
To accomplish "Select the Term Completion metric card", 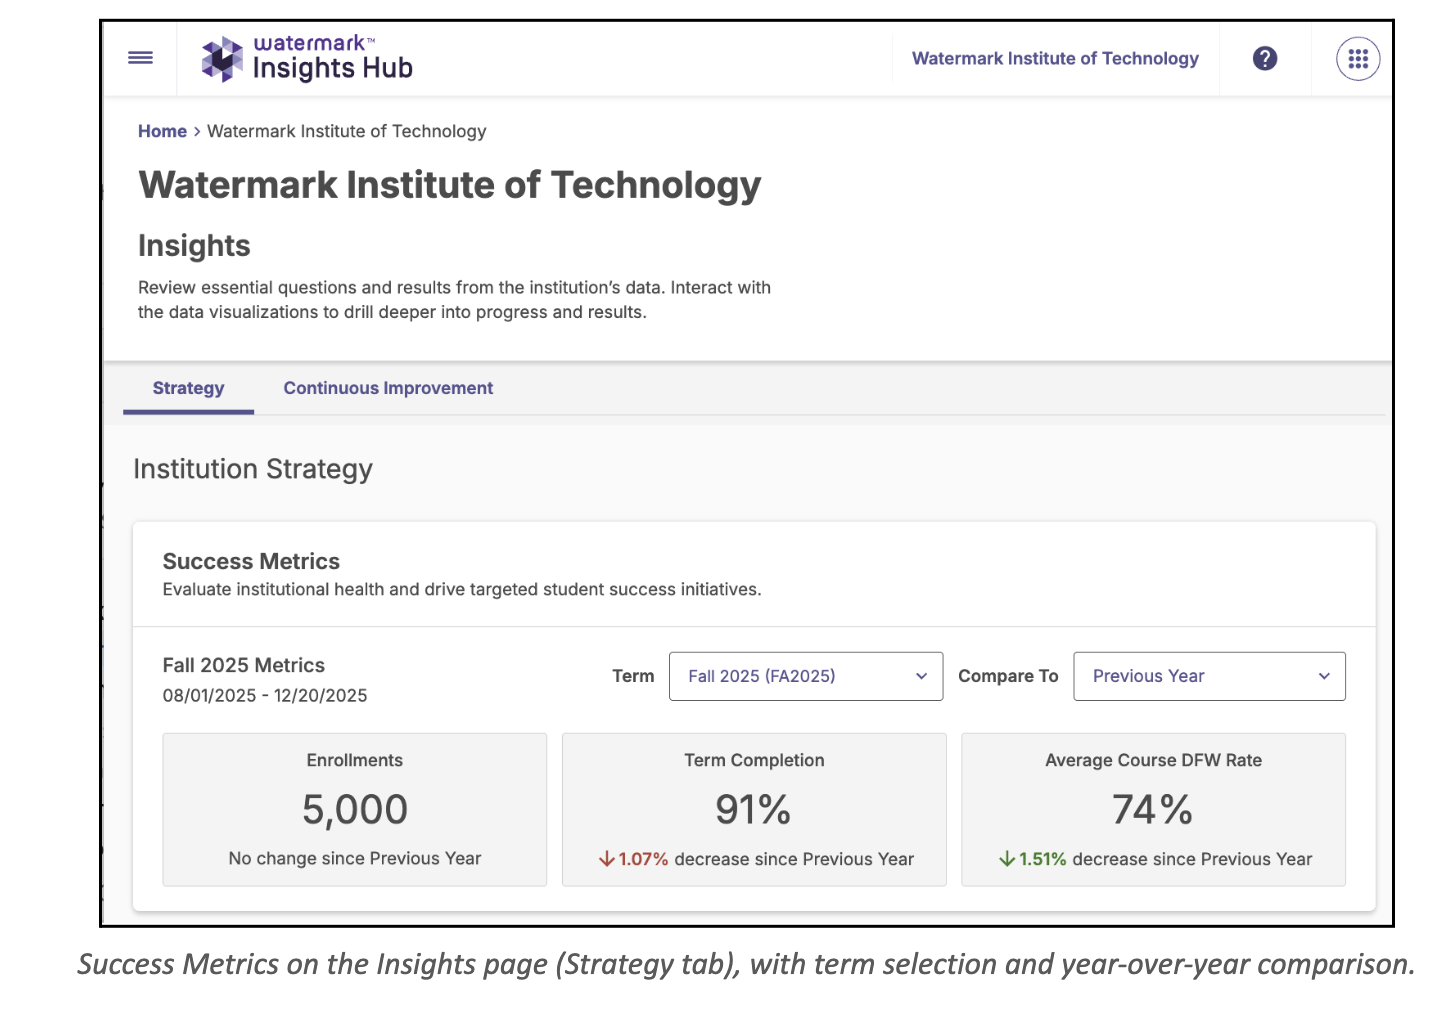I will pyautogui.click(x=754, y=810).
